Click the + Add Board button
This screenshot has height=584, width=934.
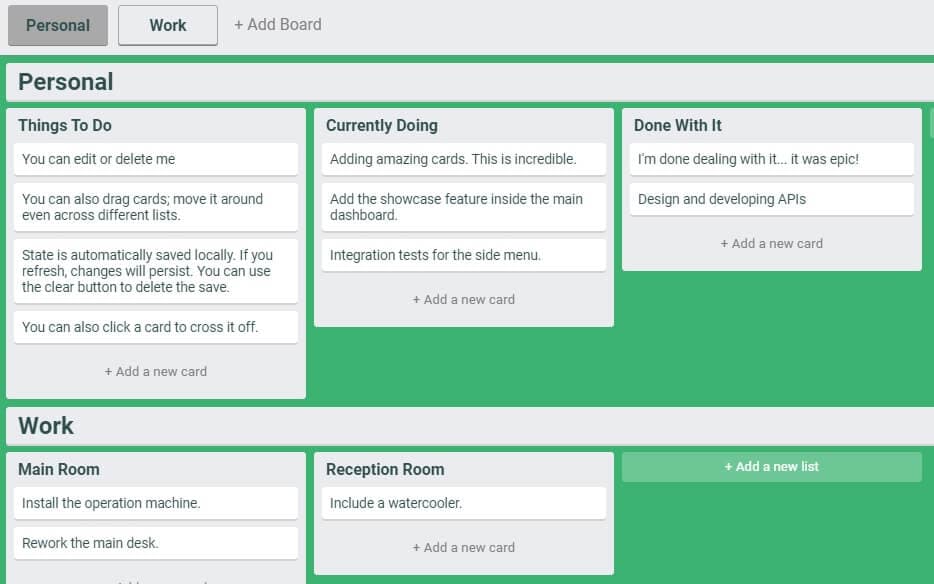278,24
